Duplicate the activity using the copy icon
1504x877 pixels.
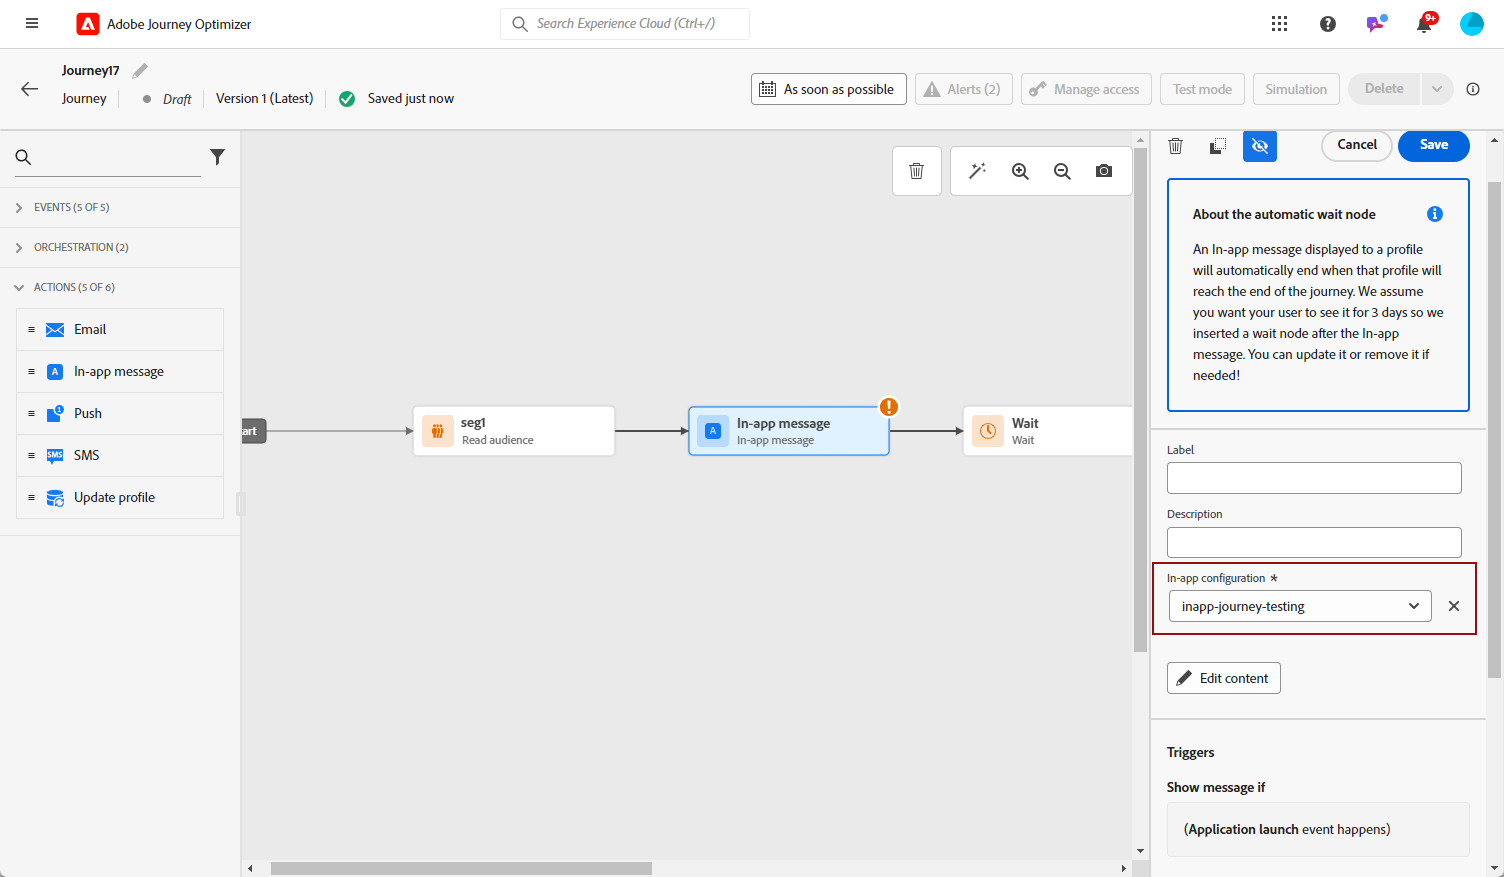click(x=1218, y=146)
